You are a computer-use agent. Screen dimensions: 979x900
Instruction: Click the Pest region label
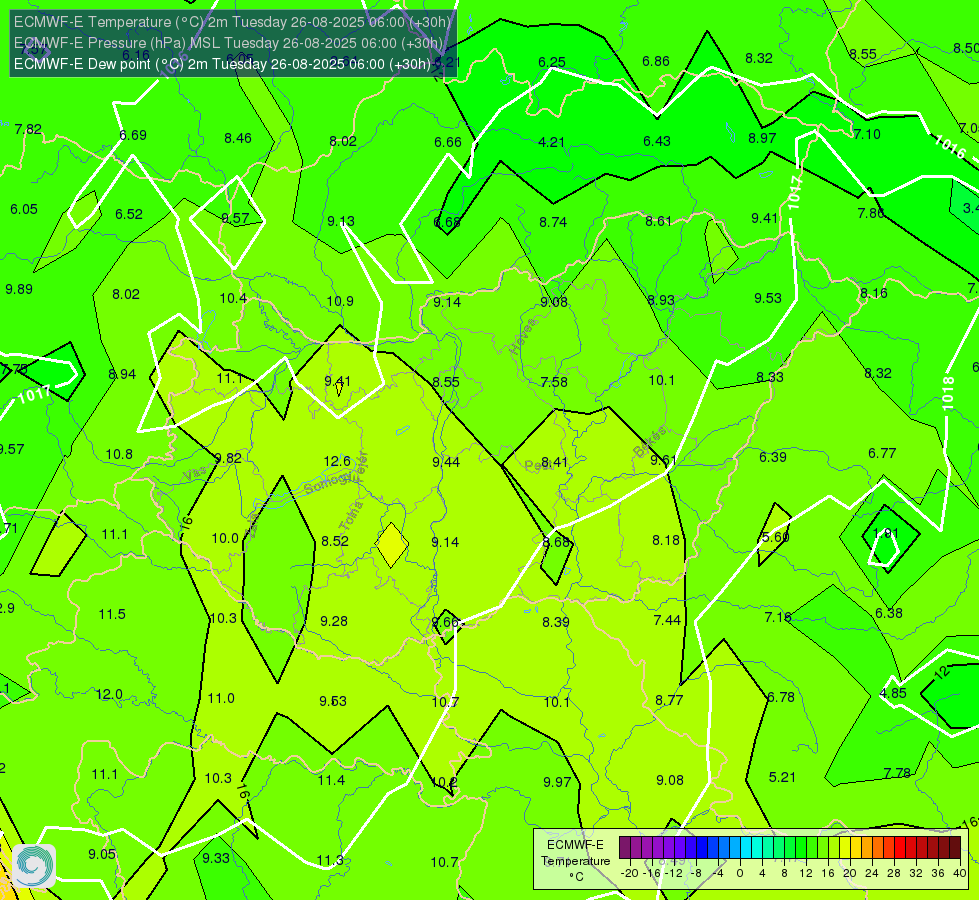pyautogui.click(x=538, y=465)
